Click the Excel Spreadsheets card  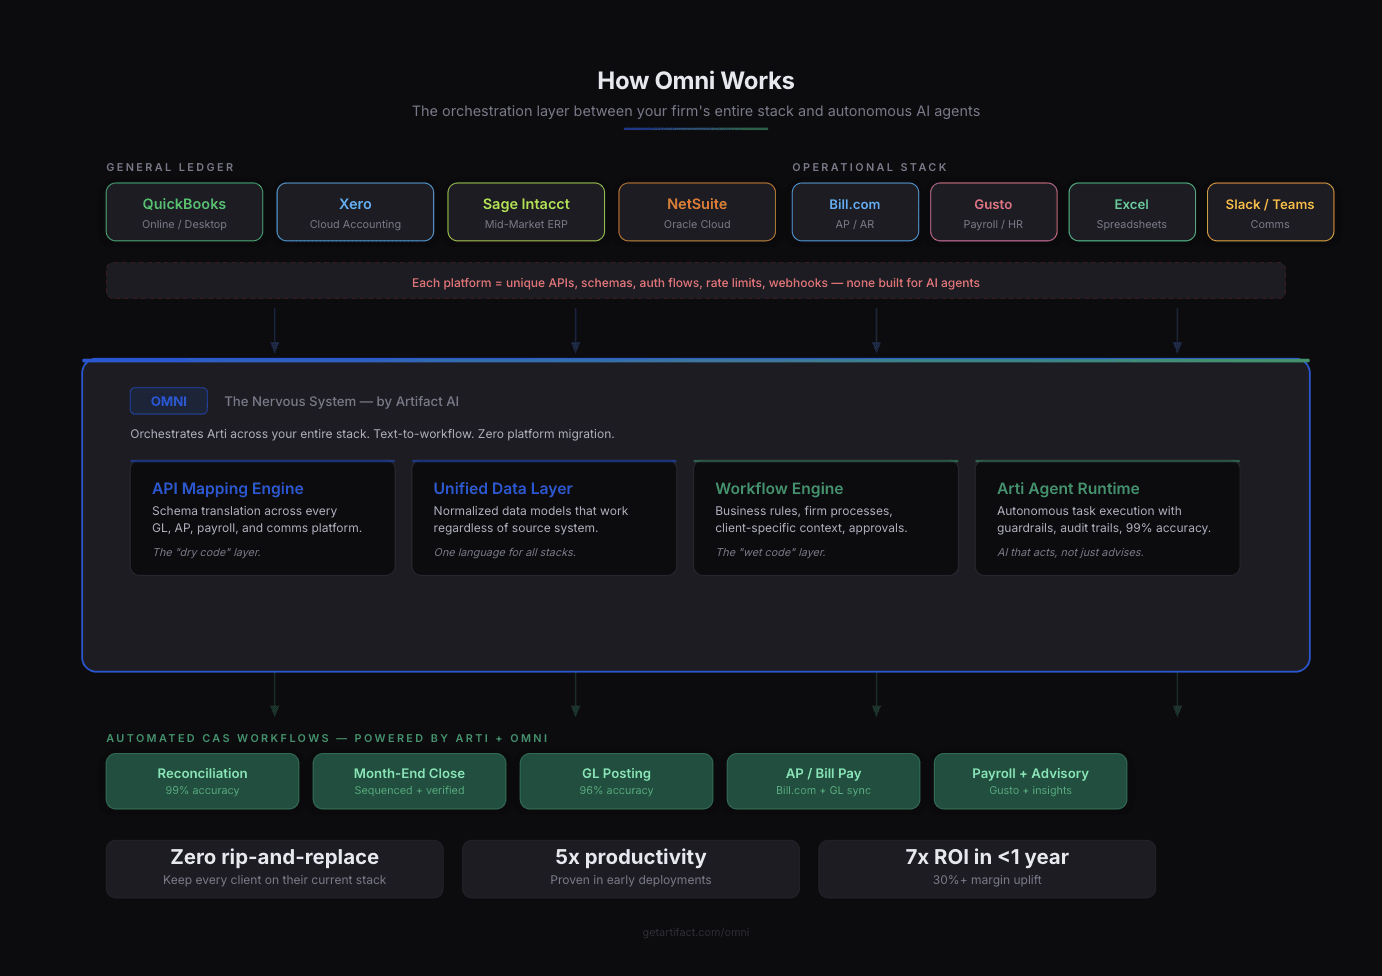tap(1132, 212)
